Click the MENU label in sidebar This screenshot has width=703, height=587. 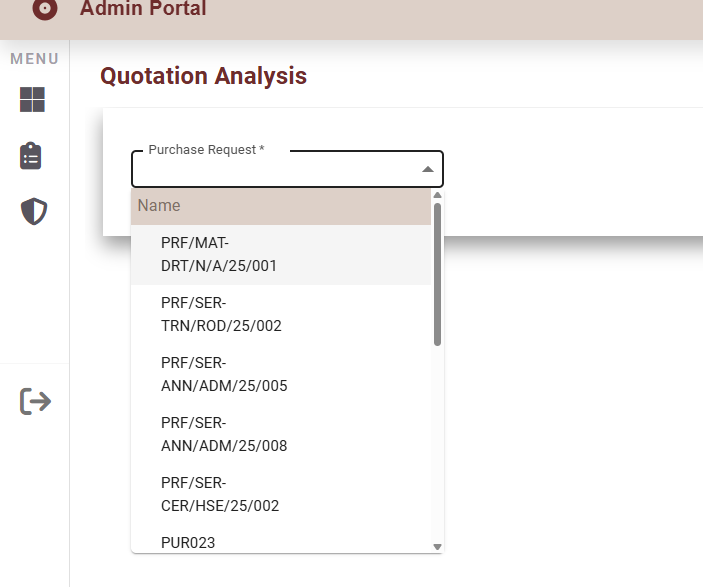tap(34, 59)
